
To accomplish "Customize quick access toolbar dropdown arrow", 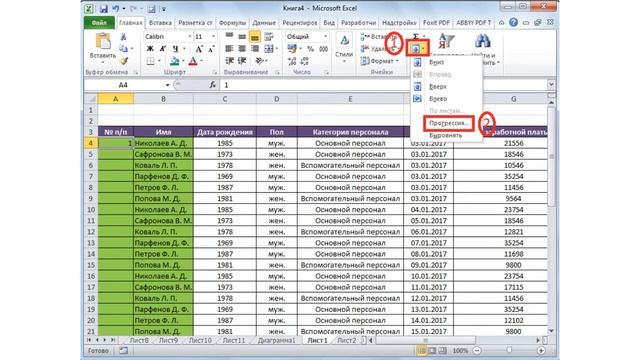I will [x=164, y=9].
